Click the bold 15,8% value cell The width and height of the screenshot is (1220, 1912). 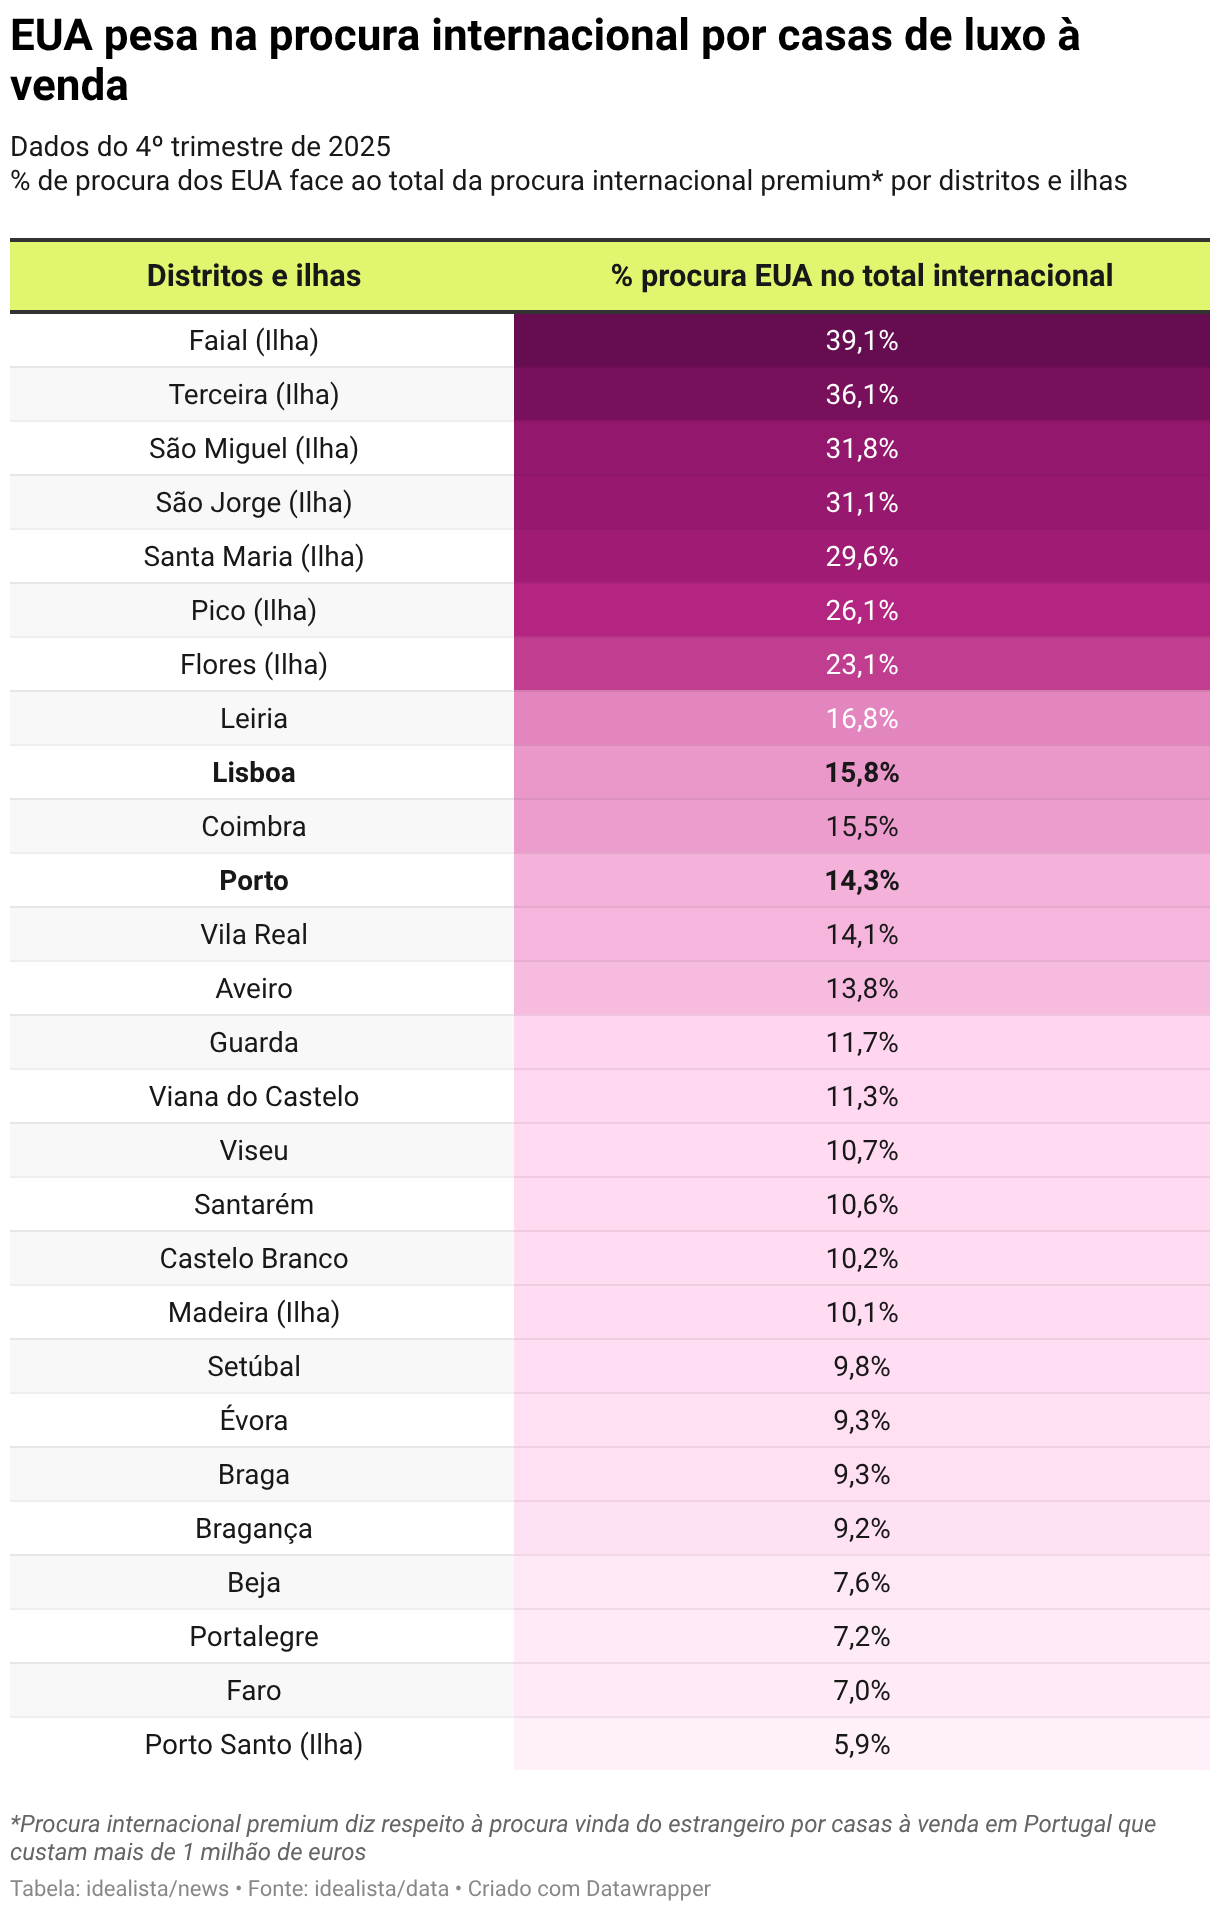(861, 773)
